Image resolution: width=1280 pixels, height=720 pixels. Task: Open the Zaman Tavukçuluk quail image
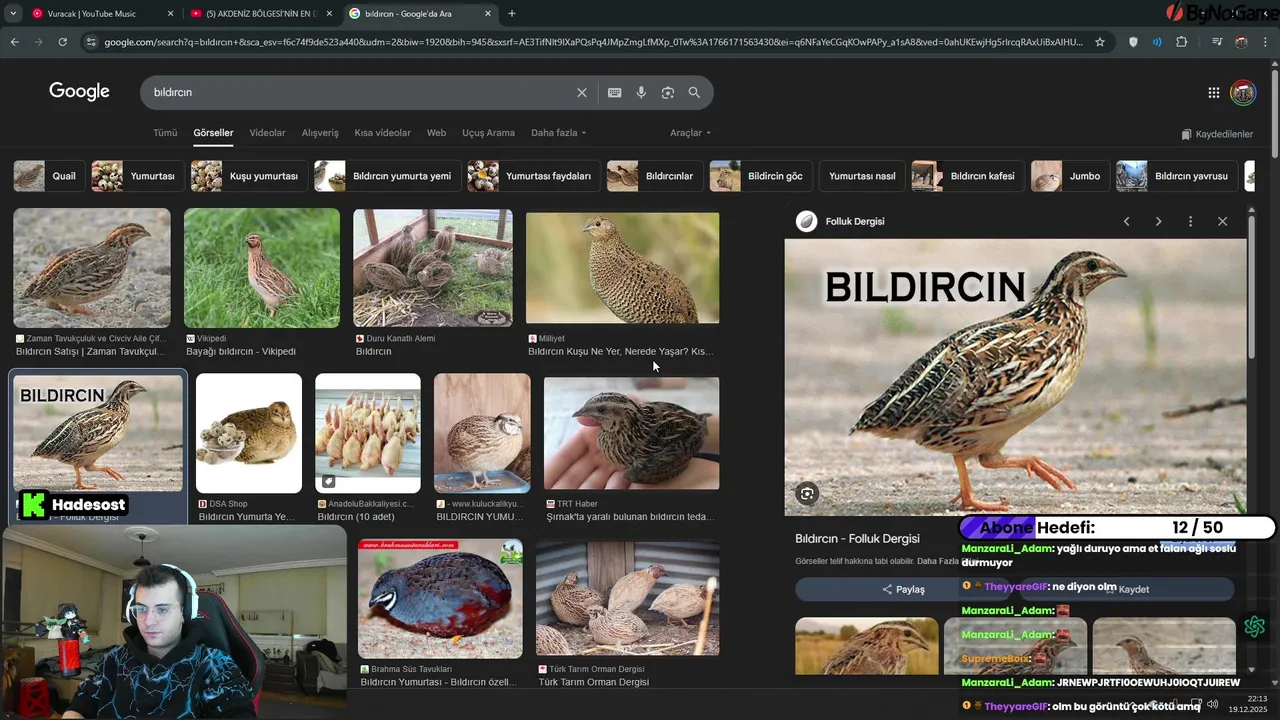[x=92, y=268]
